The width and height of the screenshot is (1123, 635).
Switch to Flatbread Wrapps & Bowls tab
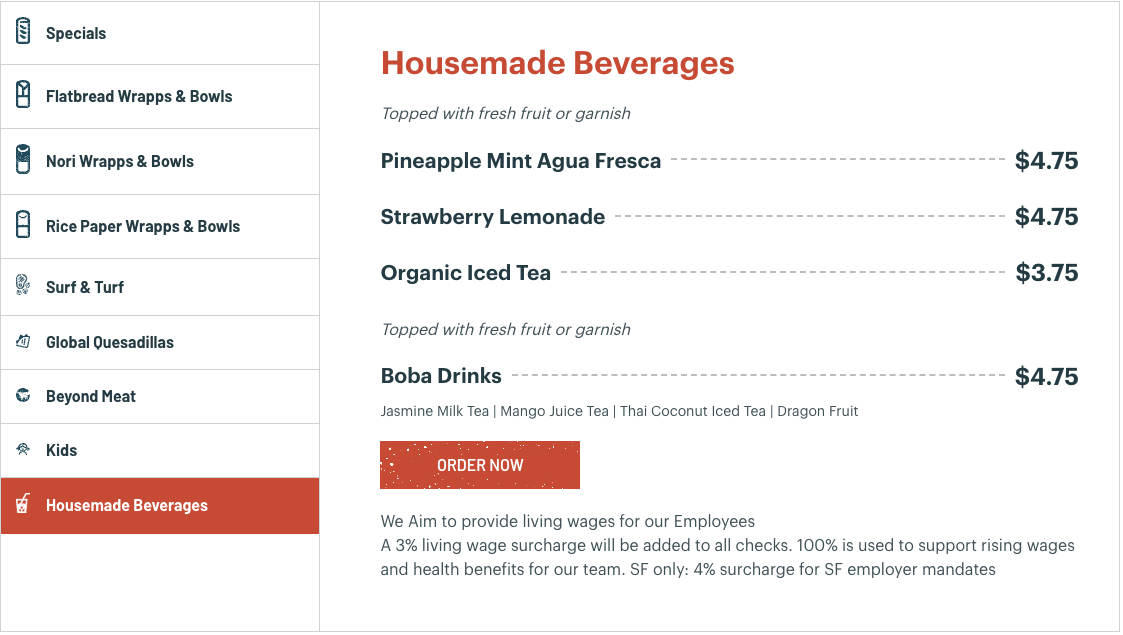139,97
